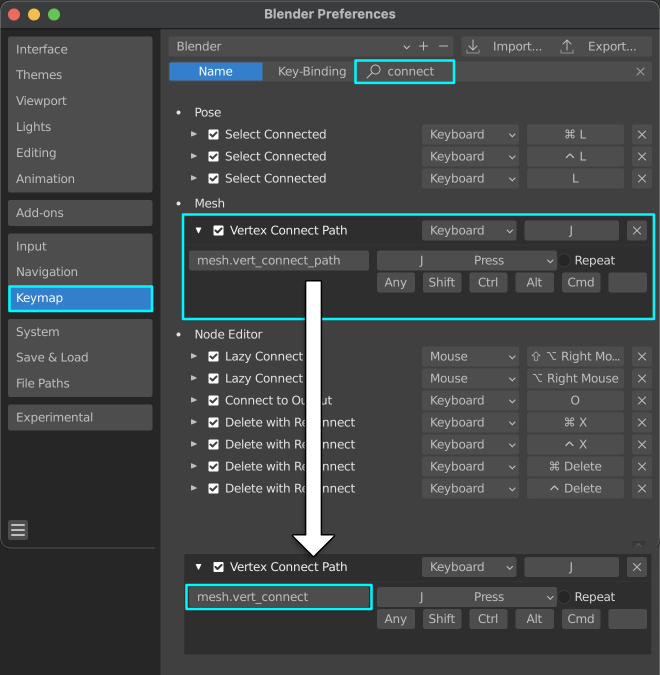Open the preferences hamburger menu
660x675 pixels.
(18, 530)
